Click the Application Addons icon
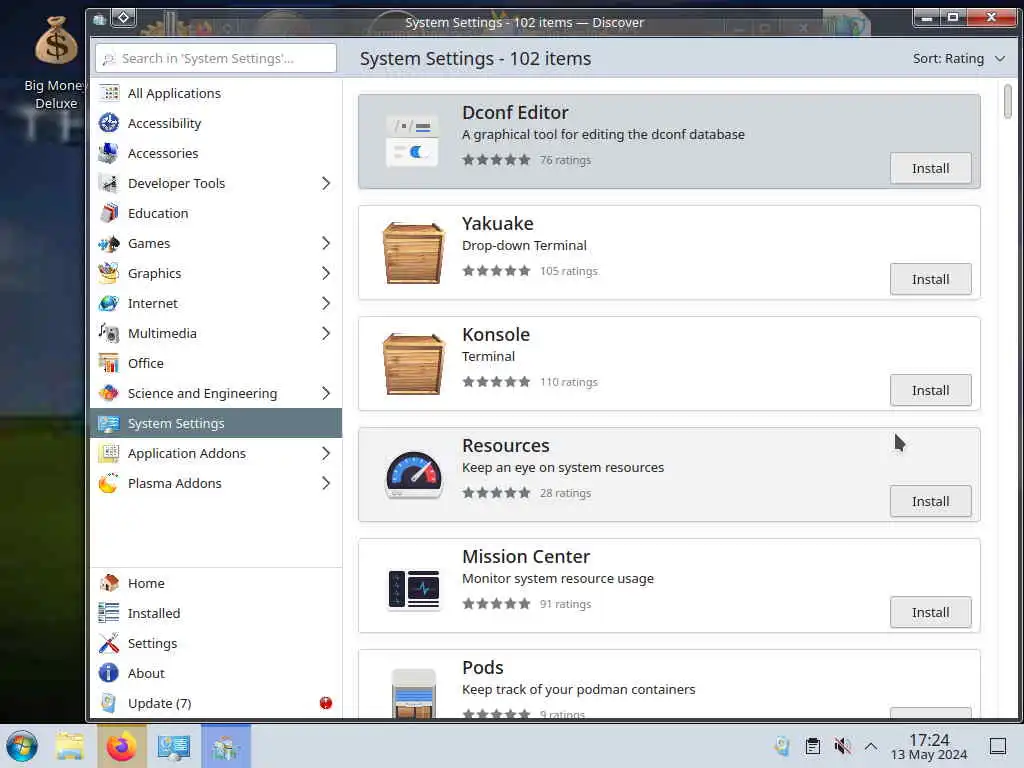The height and width of the screenshot is (768, 1024). click(109, 454)
